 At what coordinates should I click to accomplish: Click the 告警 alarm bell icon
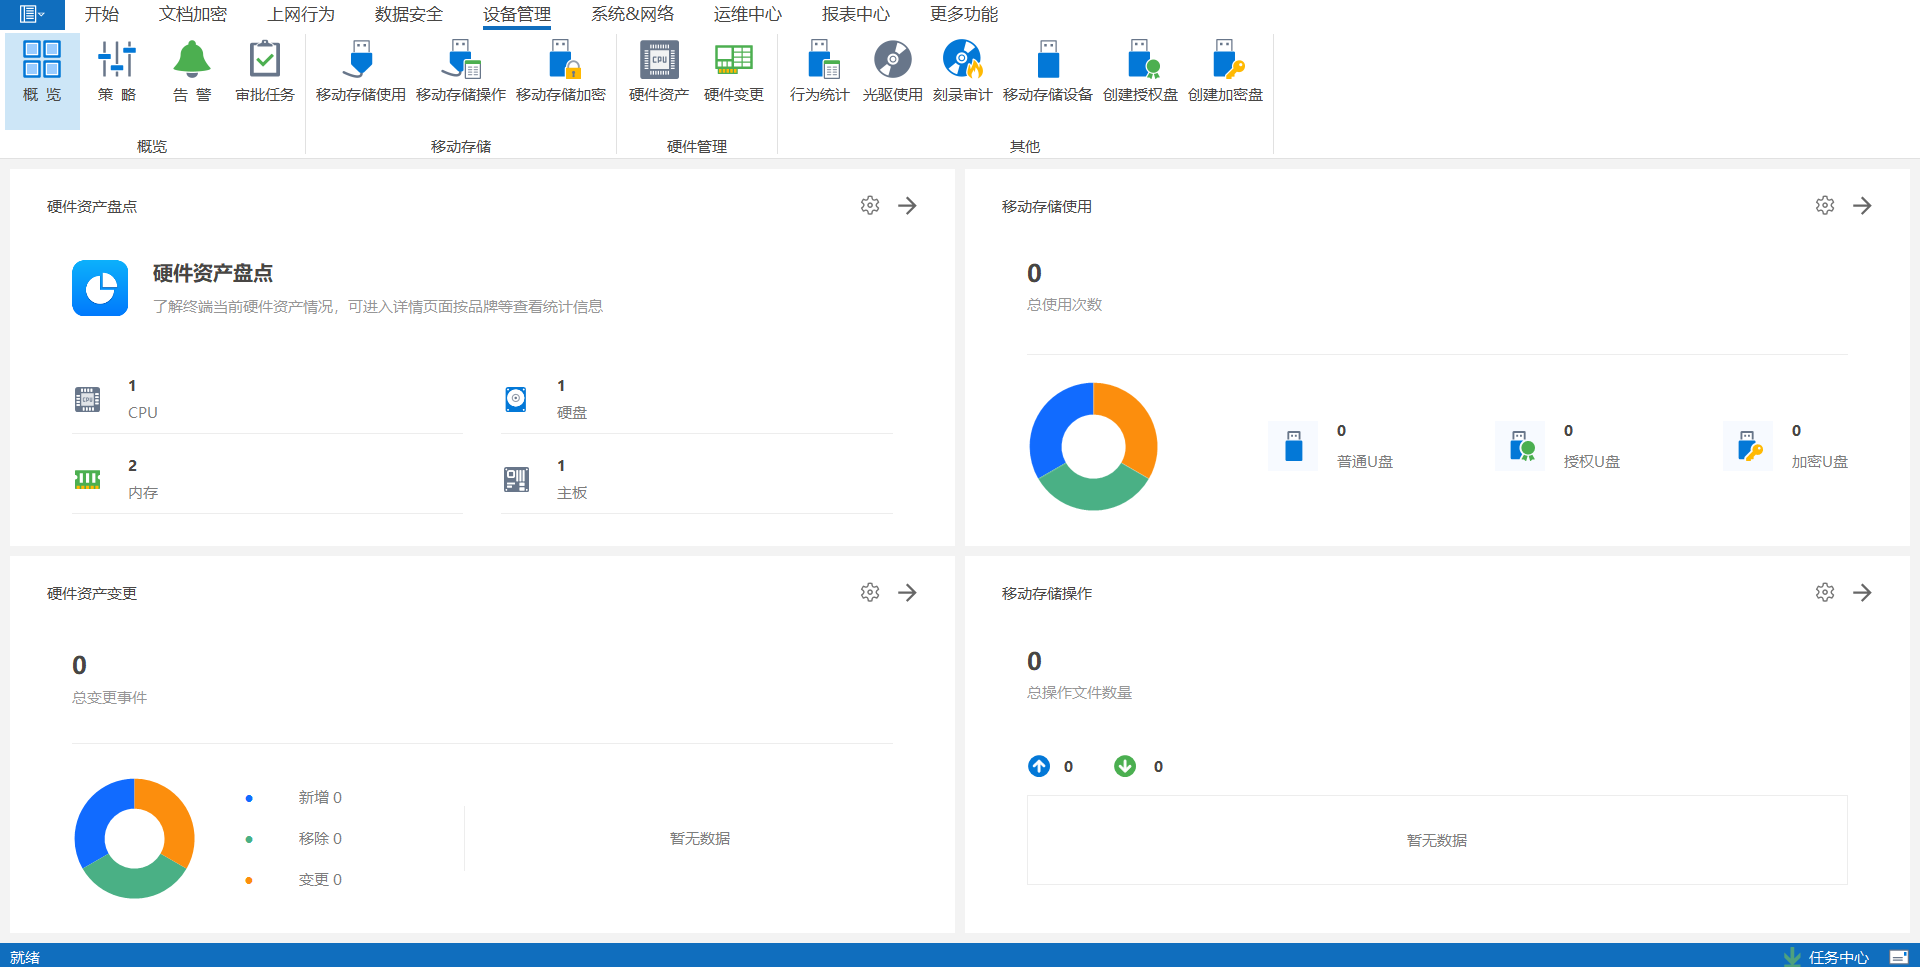(x=191, y=70)
